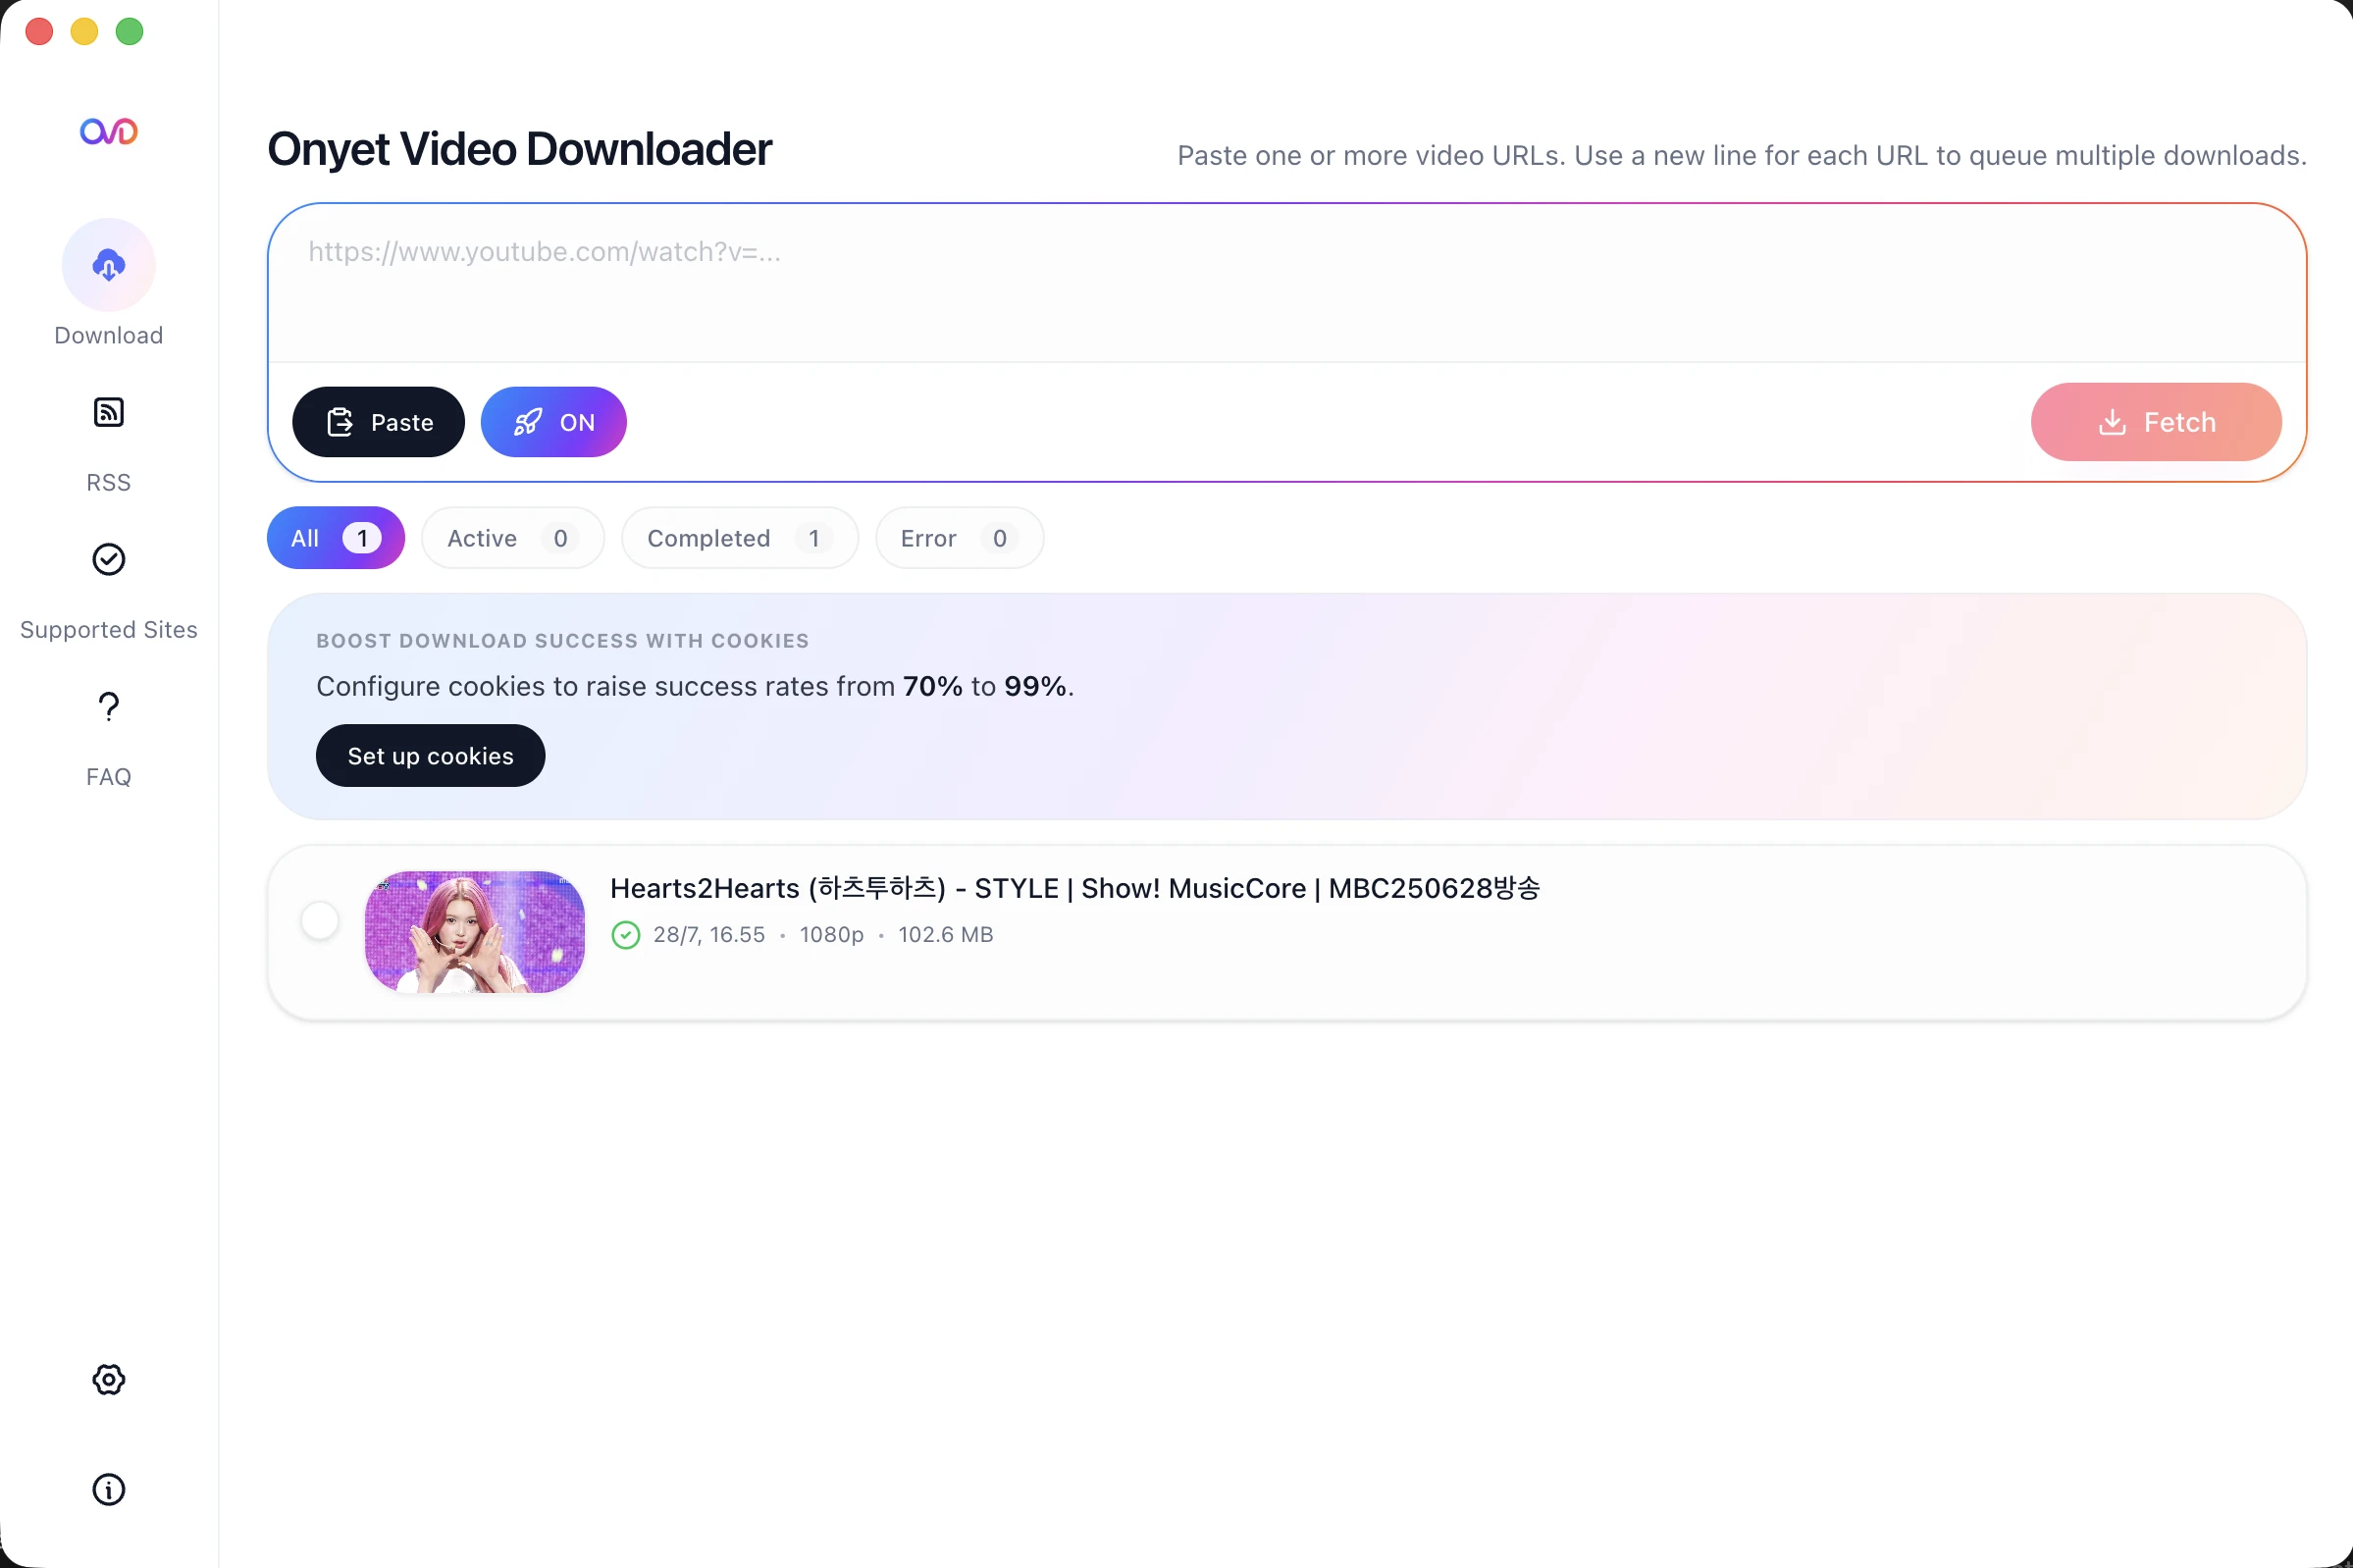This screenshot has height=1568, width=2353.
Task: Toggle the rocket boost ON switch
Action: click(554, 422)
